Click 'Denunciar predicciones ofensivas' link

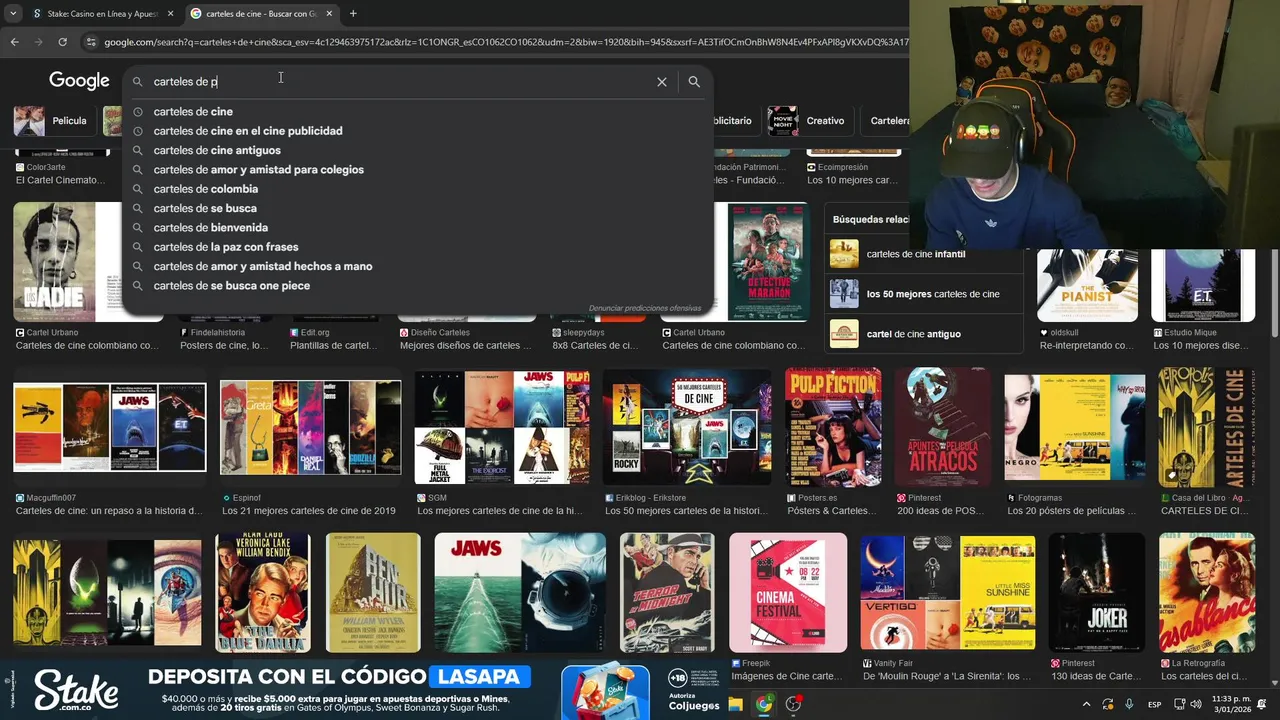[644, 308]
